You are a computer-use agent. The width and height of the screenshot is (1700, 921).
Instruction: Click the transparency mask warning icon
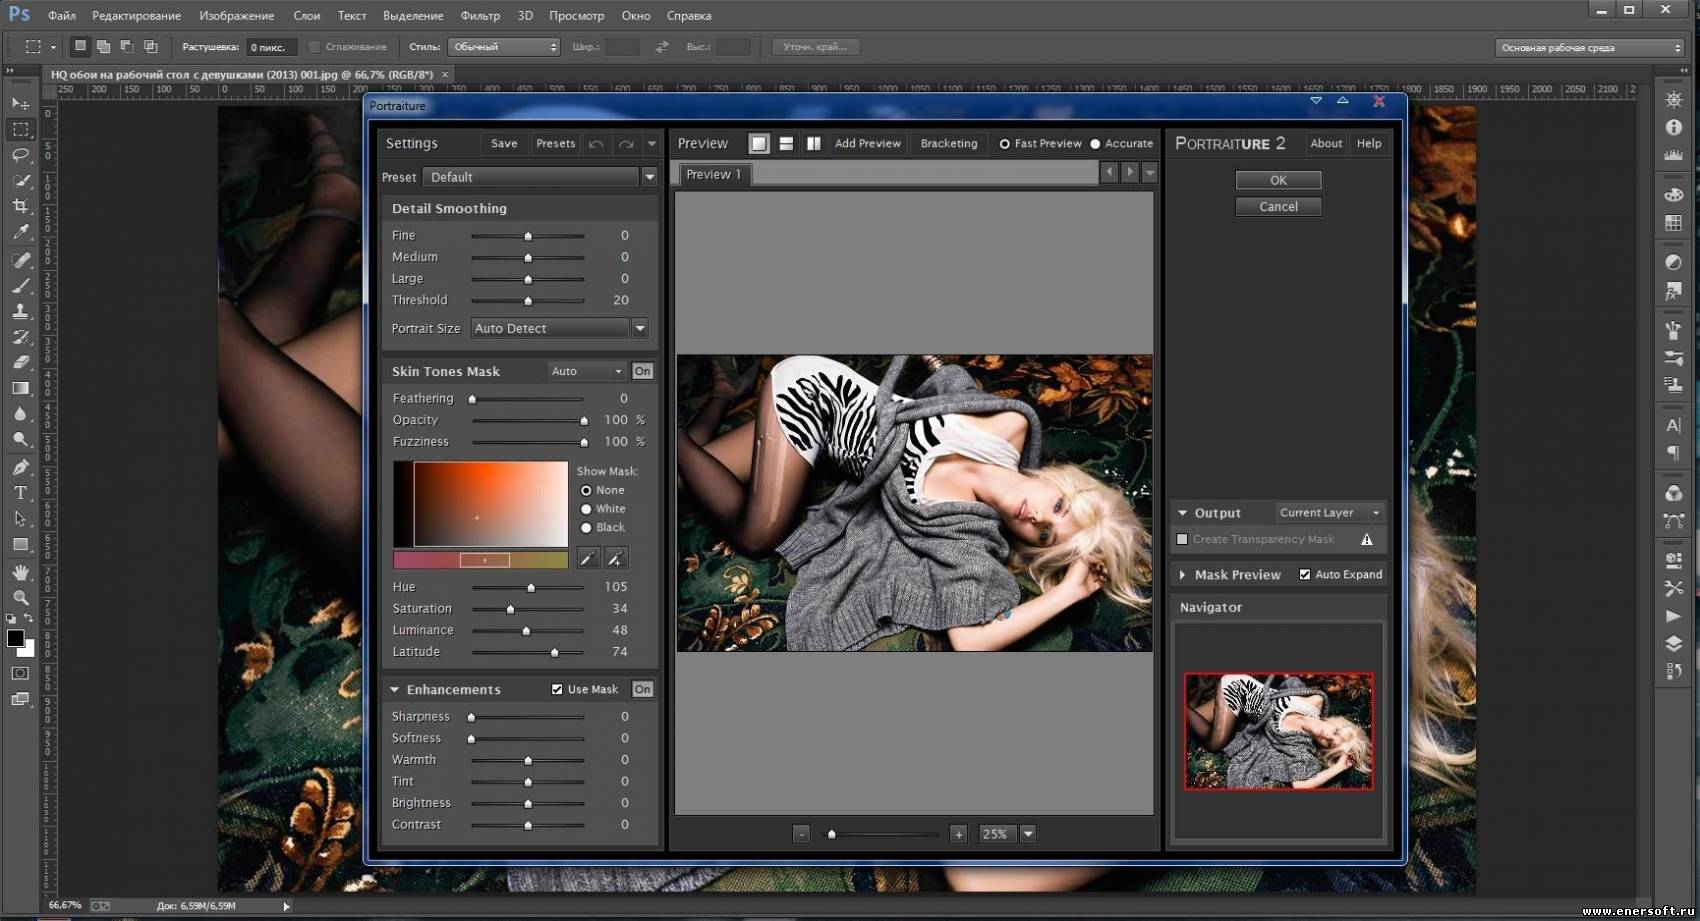(1367, 540)
